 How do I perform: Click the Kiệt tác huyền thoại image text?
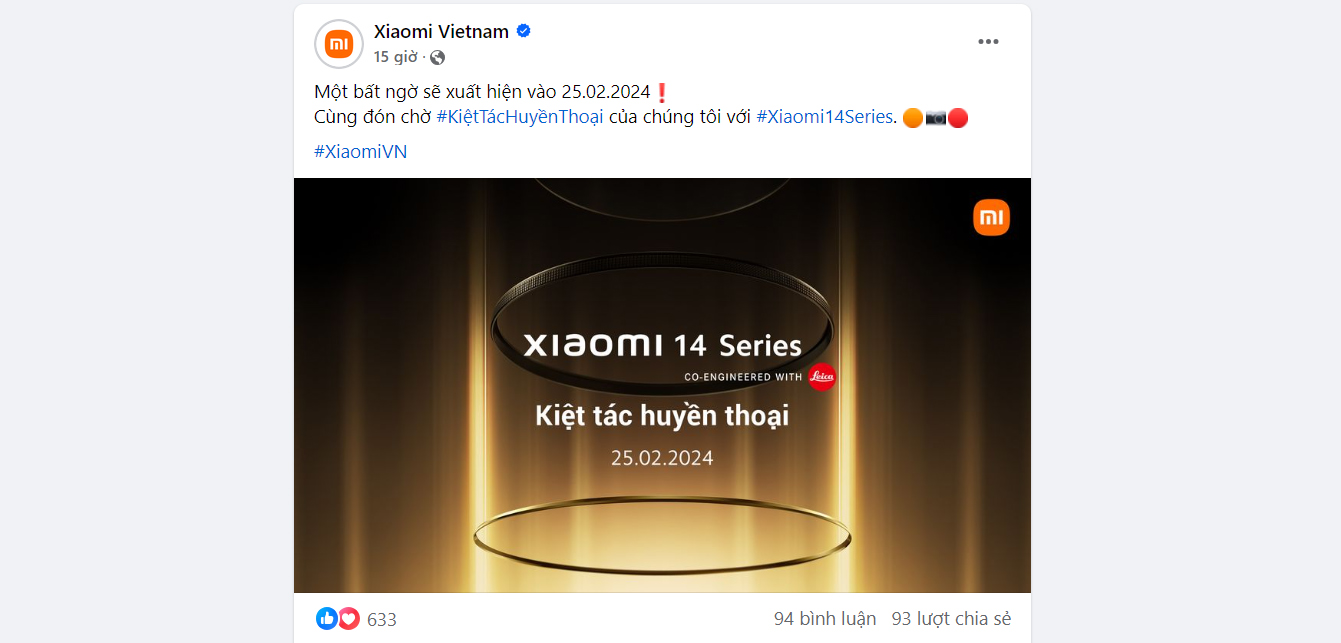coord(662,415)
